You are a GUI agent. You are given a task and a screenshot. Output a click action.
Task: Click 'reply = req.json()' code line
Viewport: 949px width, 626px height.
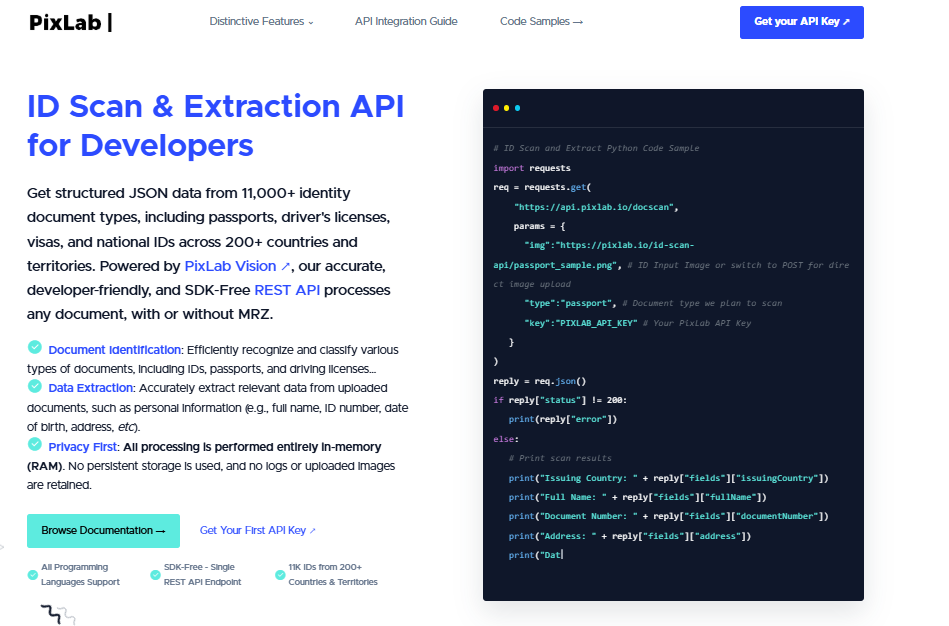pyautogui.click(x=540, y=381)
